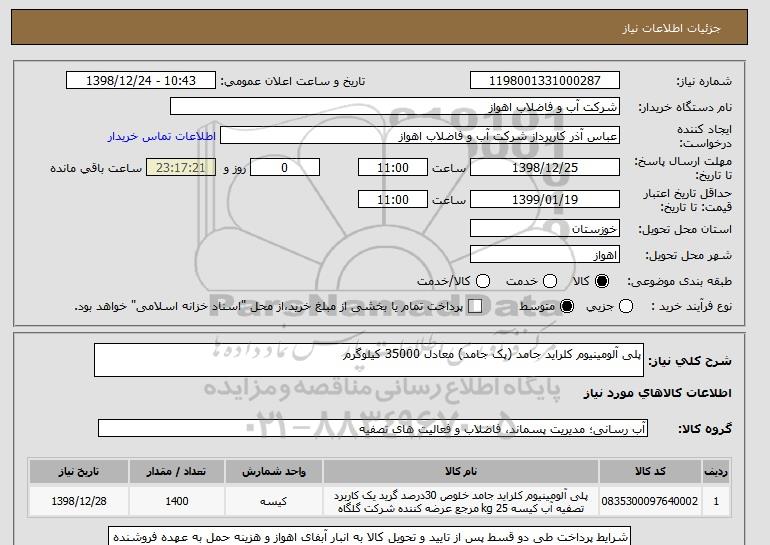Click the نام کالا column header

click(x=461, y=471)
